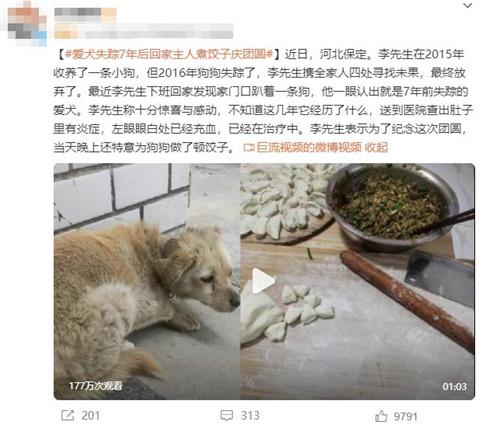
Task: Open the blurred post time and source line
Action: point(143,31)
